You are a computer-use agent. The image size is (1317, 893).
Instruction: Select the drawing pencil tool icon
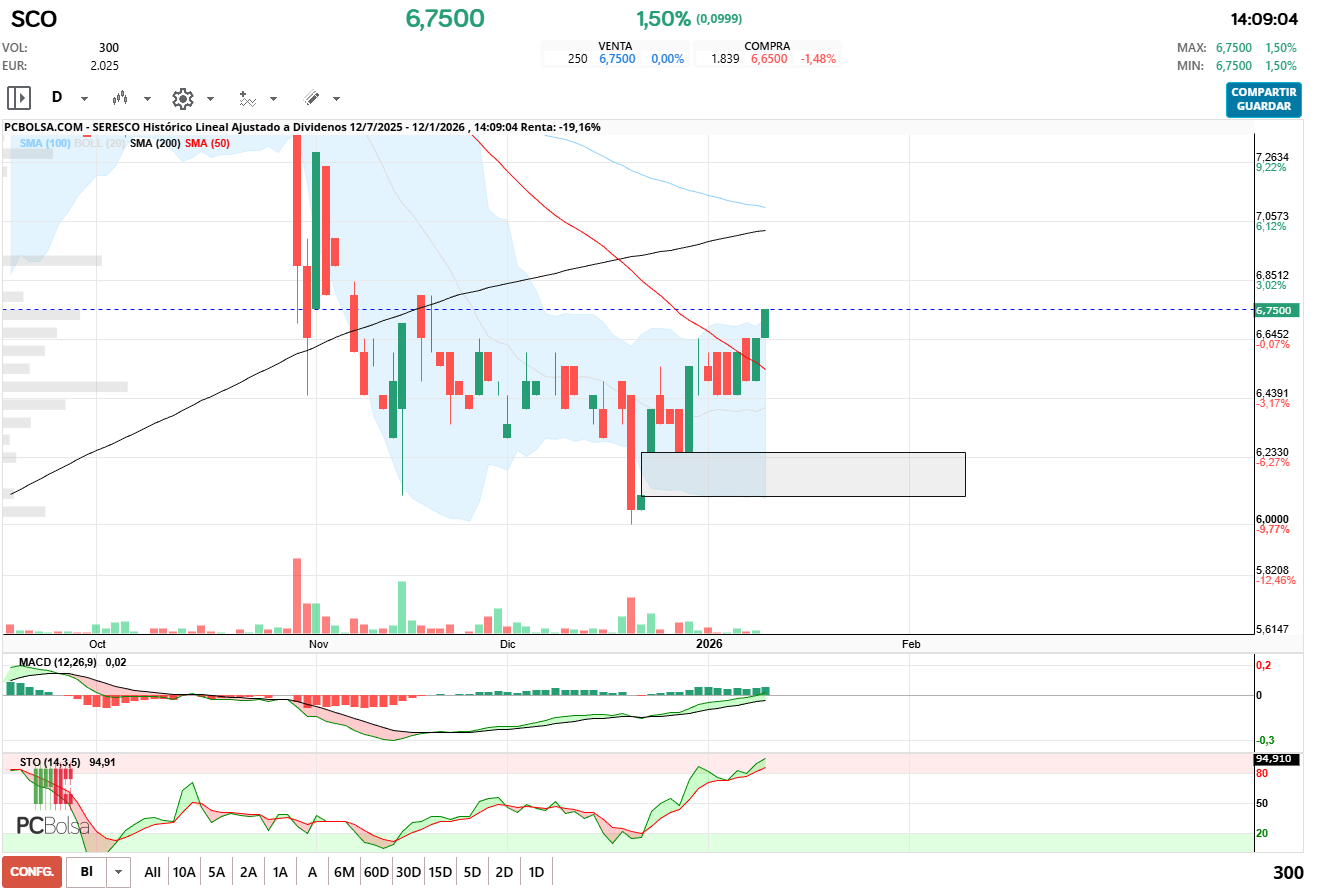click(x=311, y=98)
